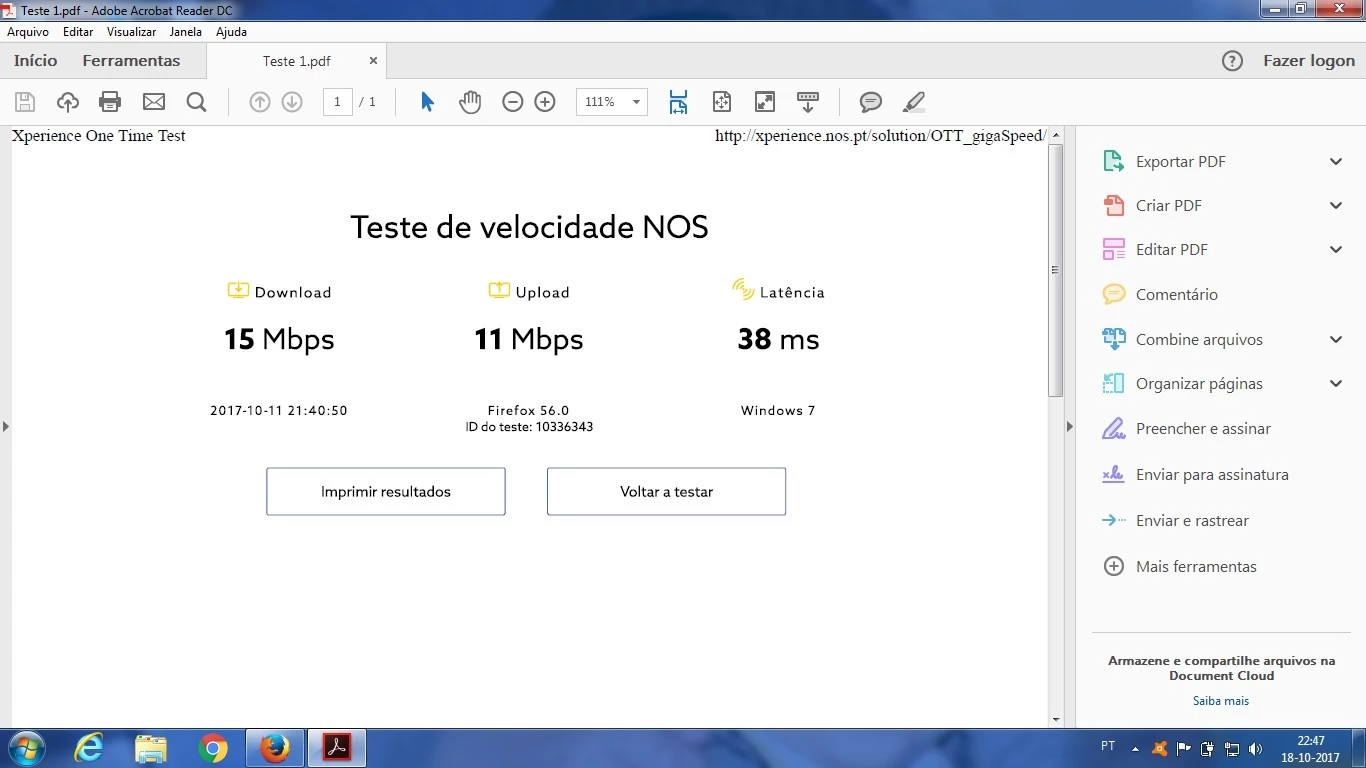Viewport: 1366px width, 768px height.
Task: Zoom in with the plus circle icon
Action: [x=545, y=102]
